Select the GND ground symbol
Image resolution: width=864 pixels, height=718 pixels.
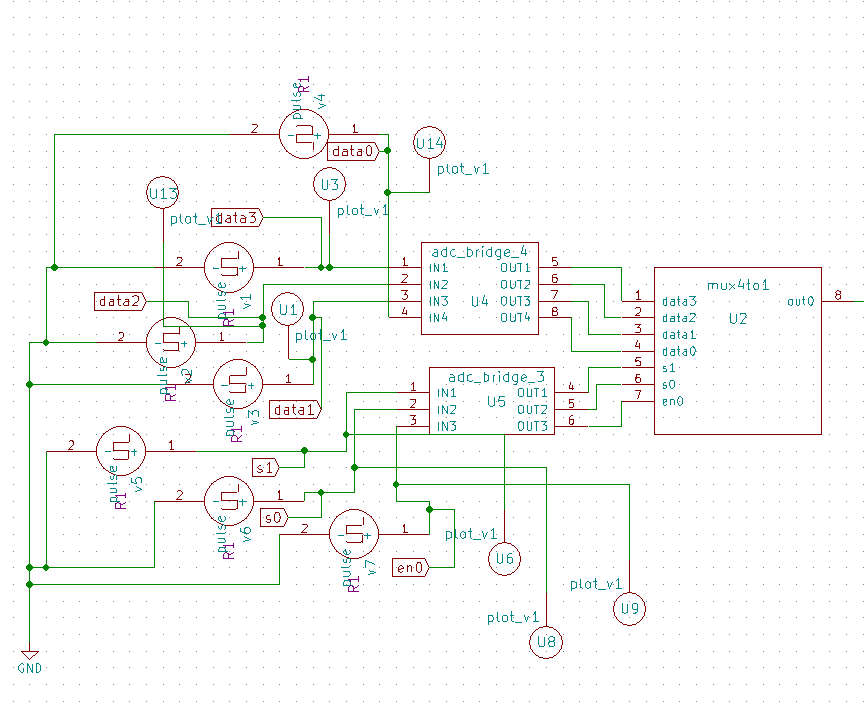[x=30, y=652]
